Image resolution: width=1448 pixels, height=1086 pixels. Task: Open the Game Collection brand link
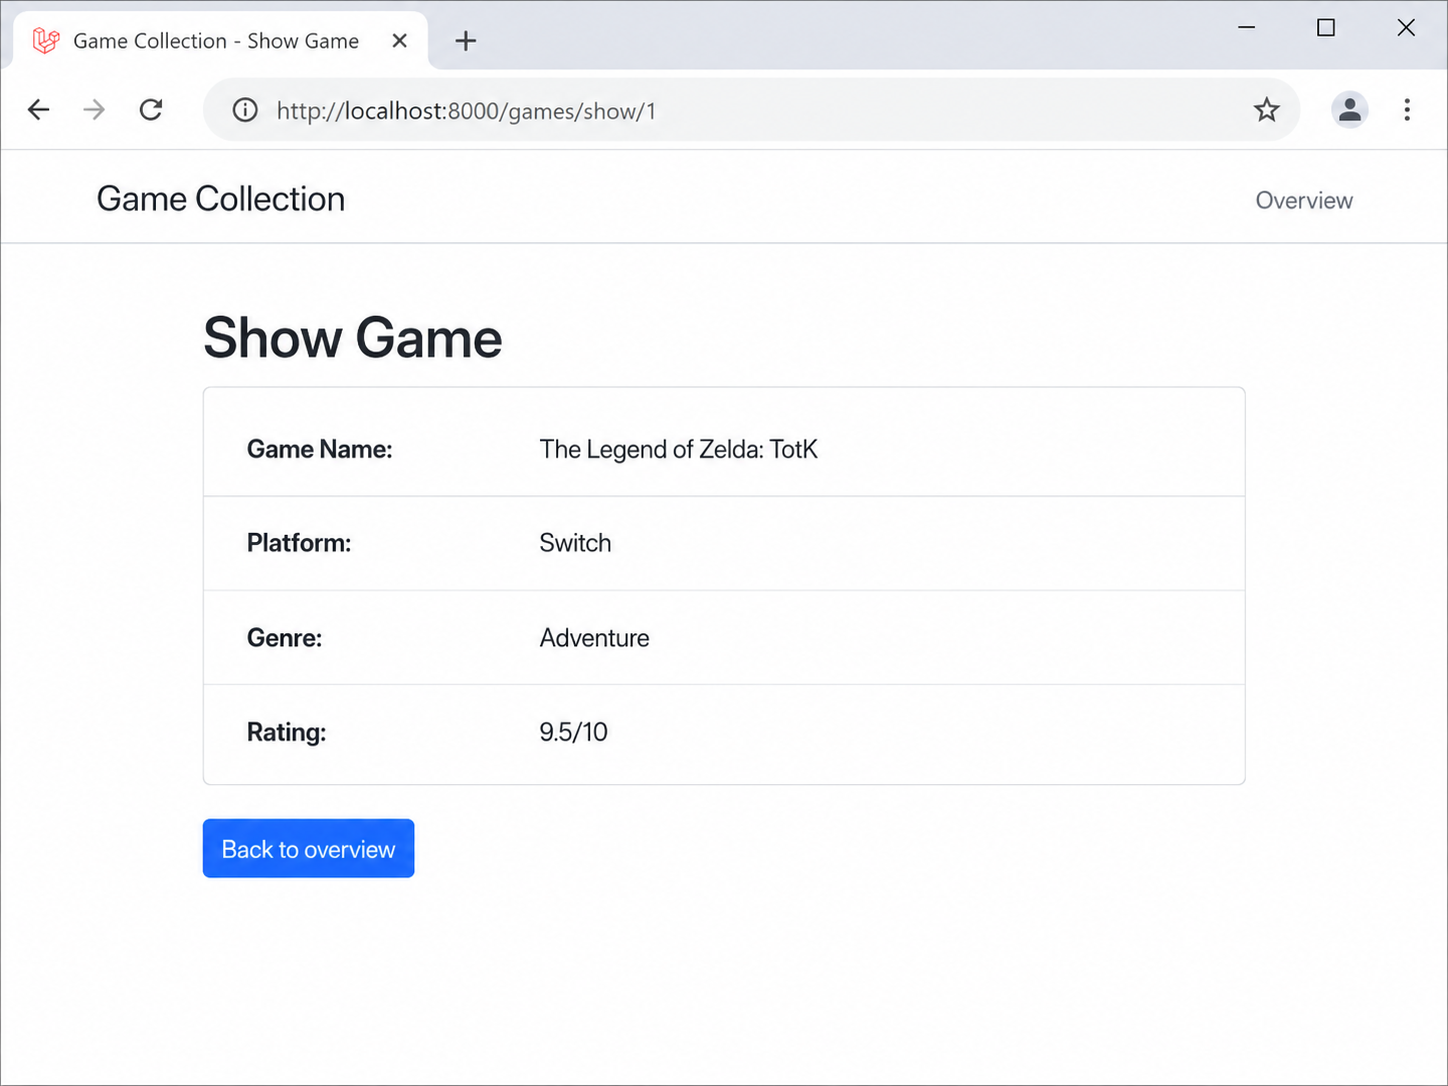[220, 199]
